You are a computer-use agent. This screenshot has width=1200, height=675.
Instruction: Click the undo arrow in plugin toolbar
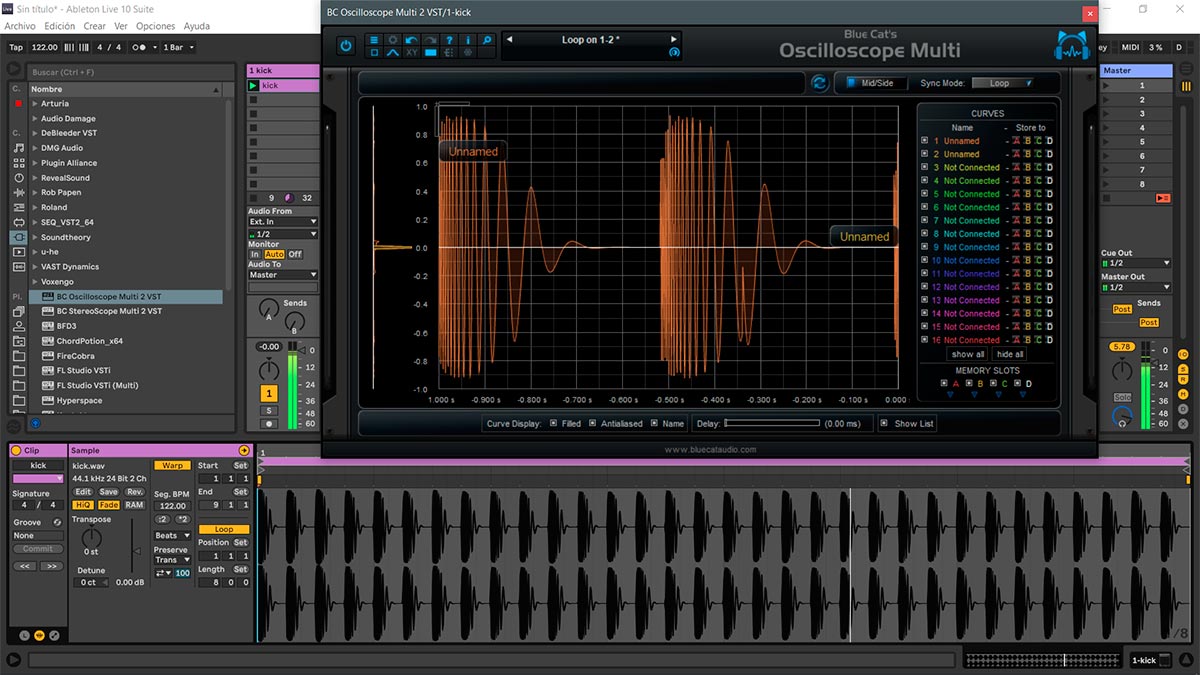click(x=412, y=40)
